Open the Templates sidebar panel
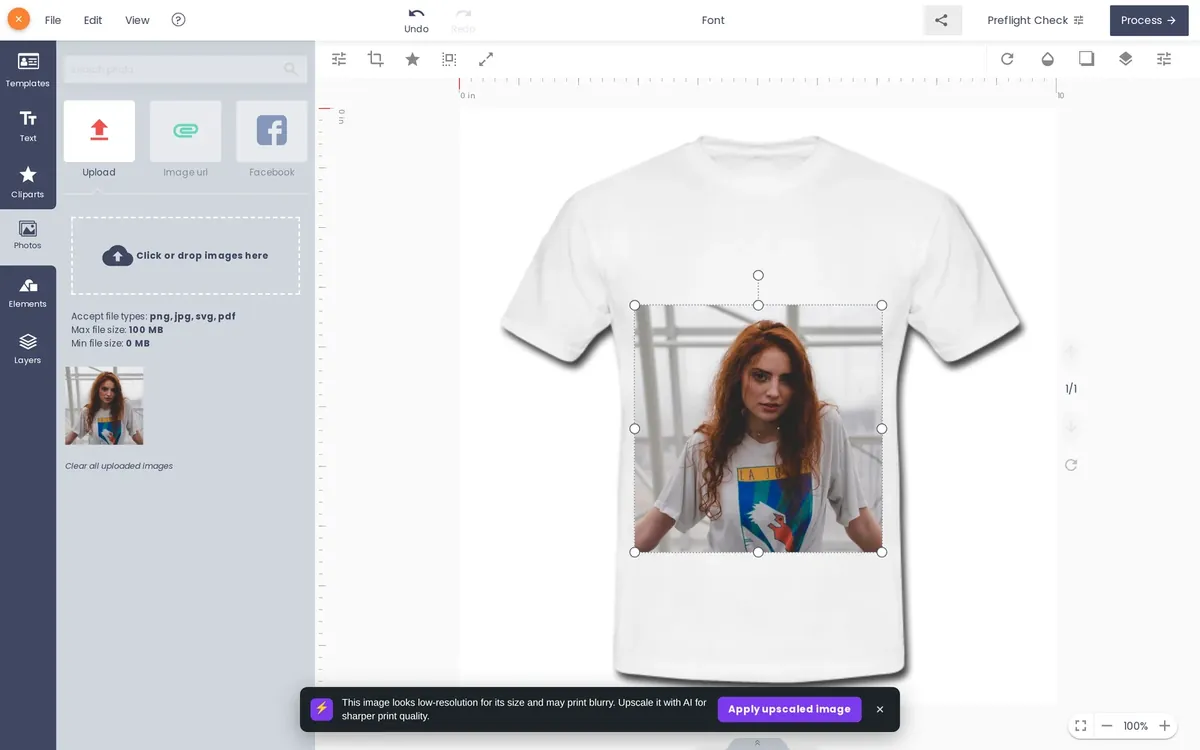Viewport: 1200px width, 750px height. click(x=28, y=69)
